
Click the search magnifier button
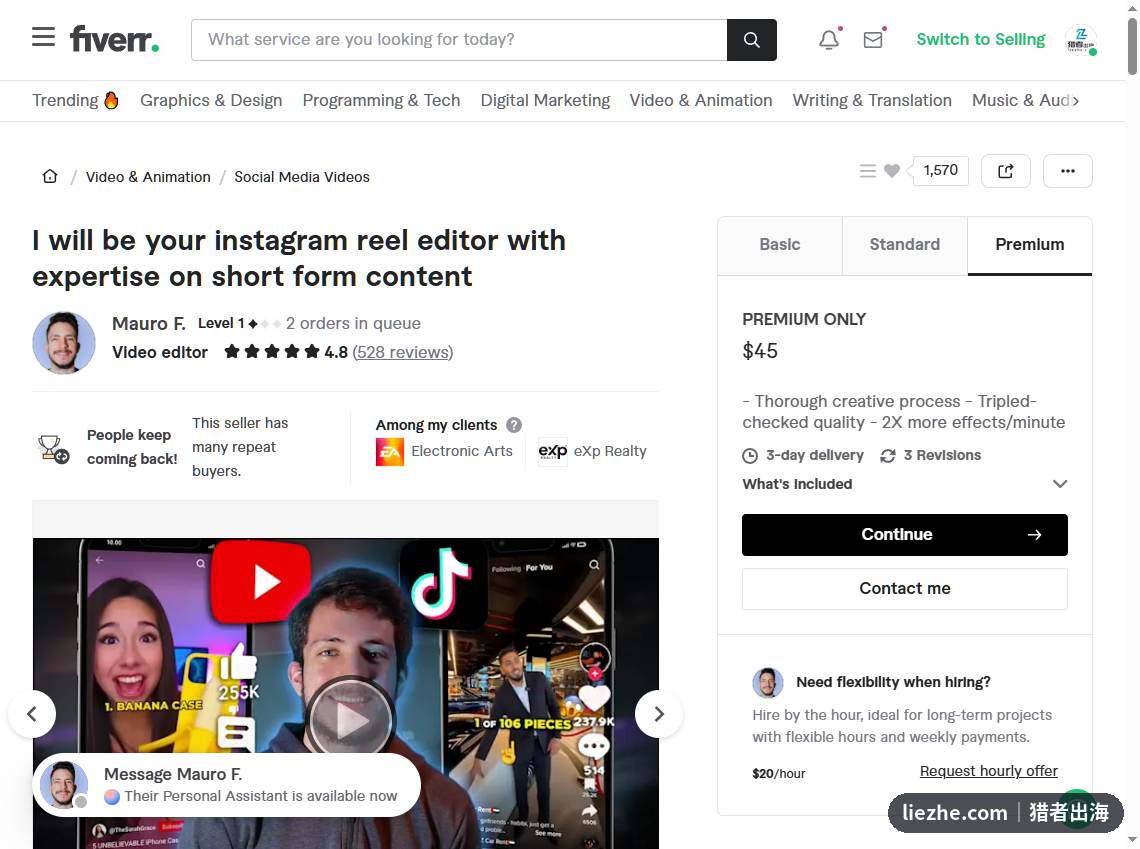coord(752,40)
